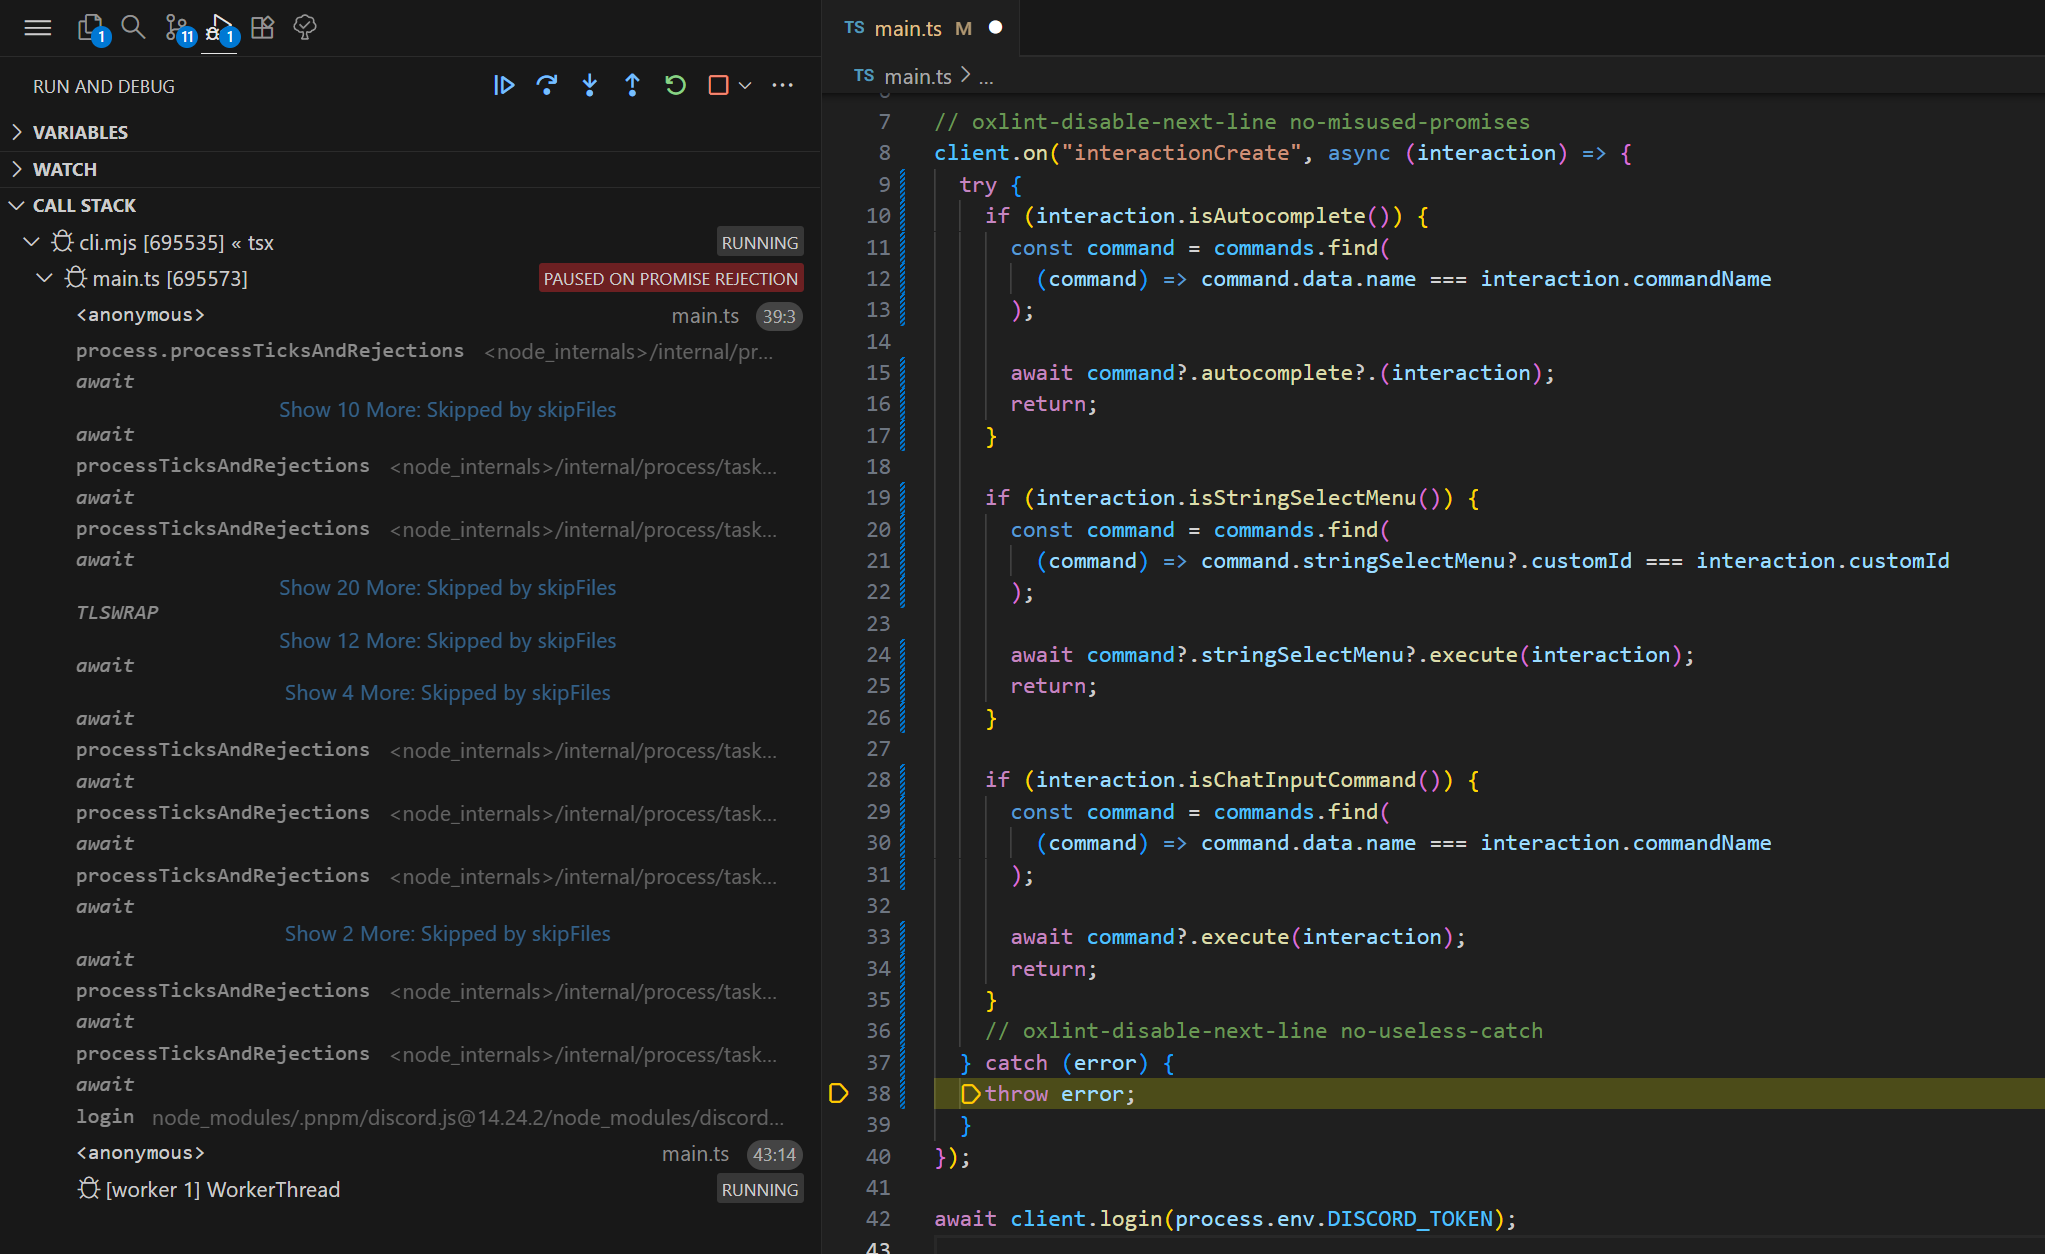This screenshot has height=1254, width=2045.
Task: Click the Continue debug button
Action: click(x=504, y=86)
